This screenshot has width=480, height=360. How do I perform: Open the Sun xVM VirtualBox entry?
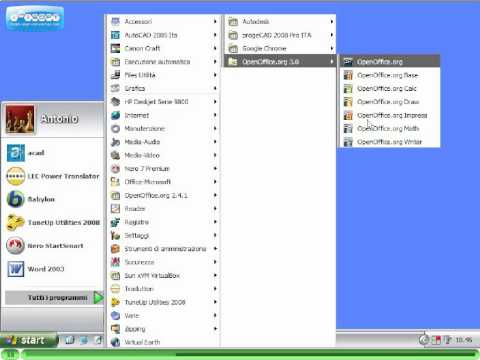point(164,275)
